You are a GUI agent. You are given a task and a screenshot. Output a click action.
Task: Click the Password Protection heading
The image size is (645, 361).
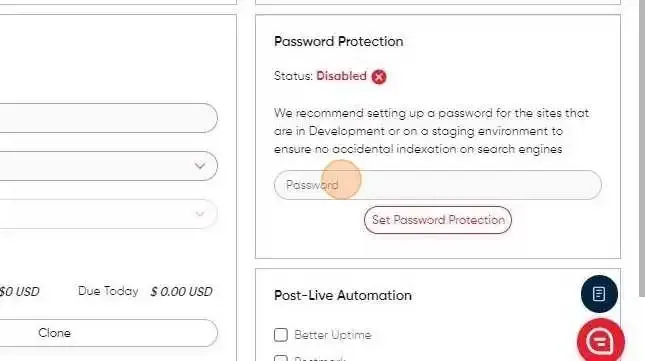tap(339, 42)
